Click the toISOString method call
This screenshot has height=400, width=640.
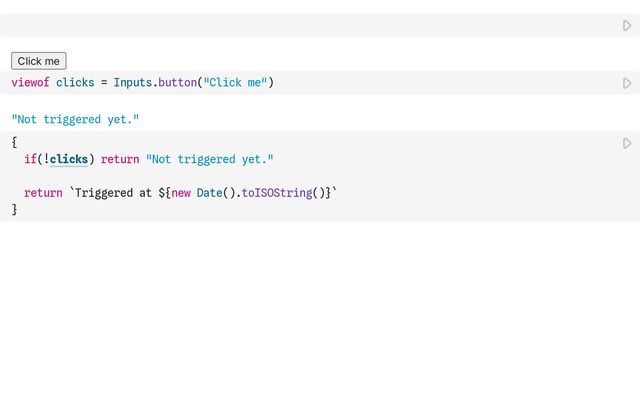point(277,193)
